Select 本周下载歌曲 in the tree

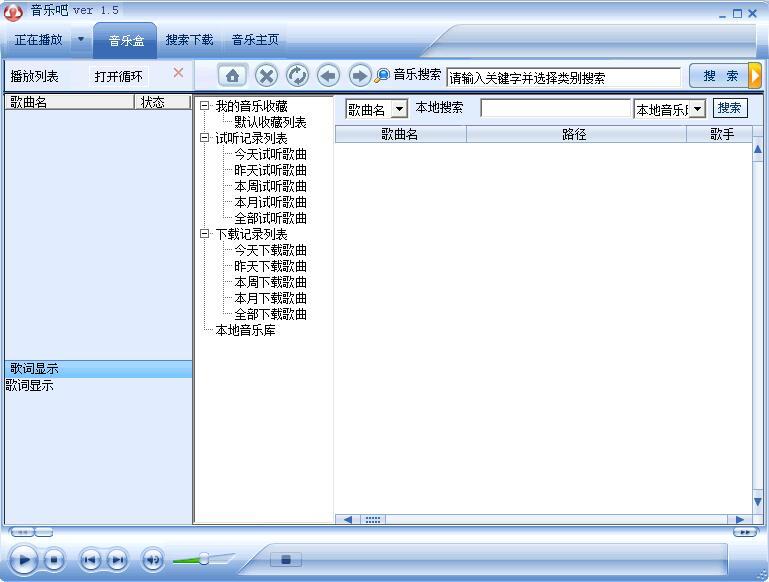tap(270, 282)
